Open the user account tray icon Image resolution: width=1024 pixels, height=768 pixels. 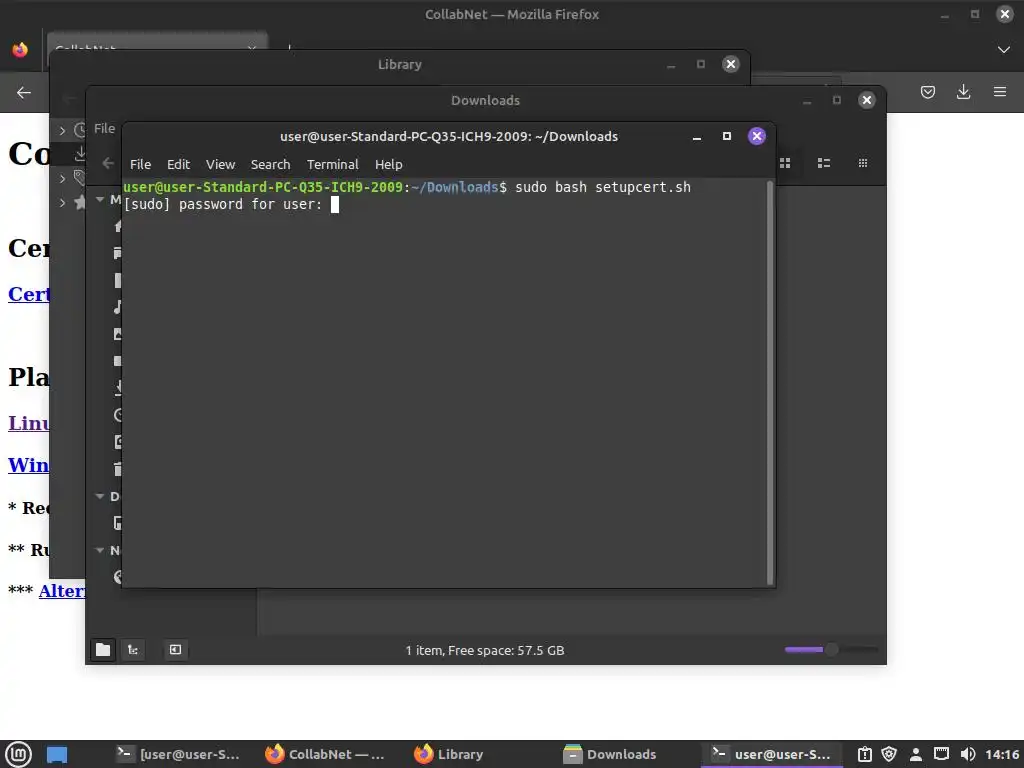[x=916, y=754]
